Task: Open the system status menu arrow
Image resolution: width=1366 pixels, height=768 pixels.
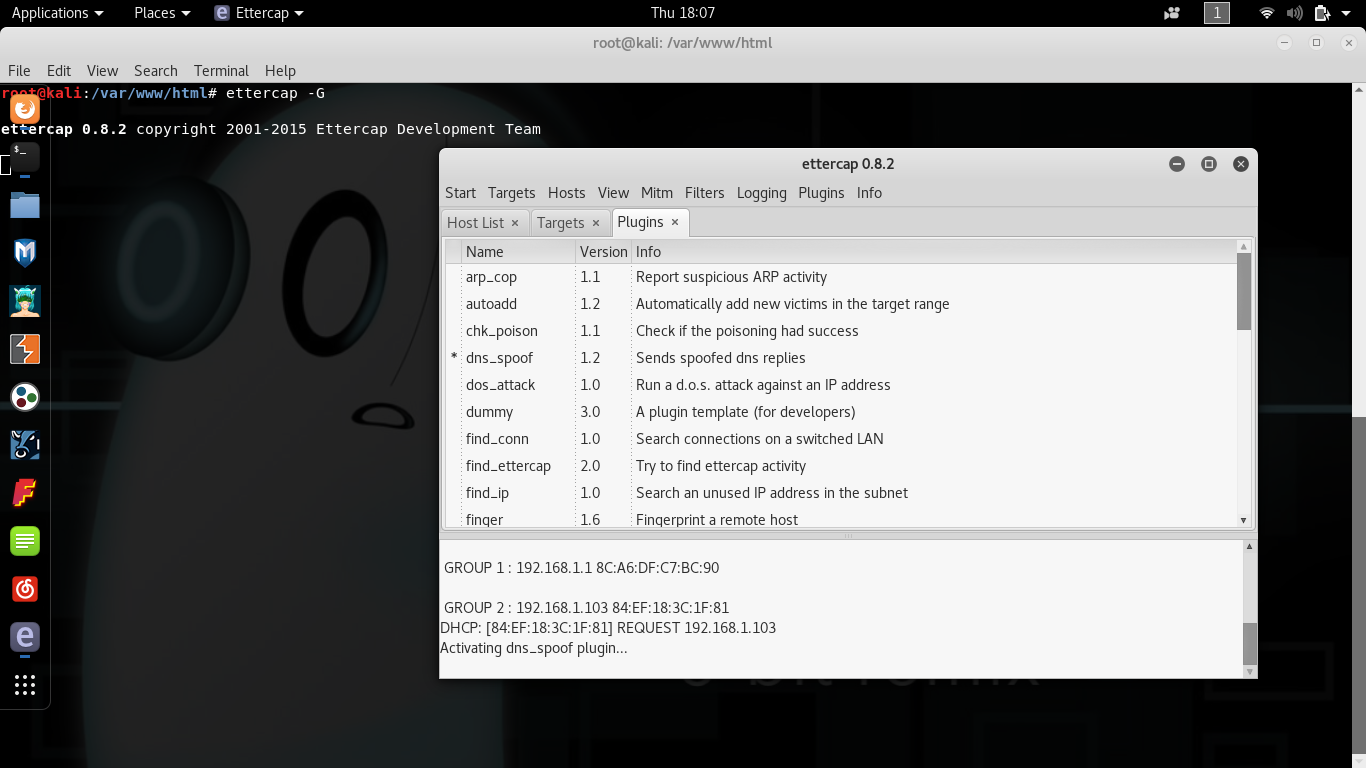Action: (x=1346, y=13)
